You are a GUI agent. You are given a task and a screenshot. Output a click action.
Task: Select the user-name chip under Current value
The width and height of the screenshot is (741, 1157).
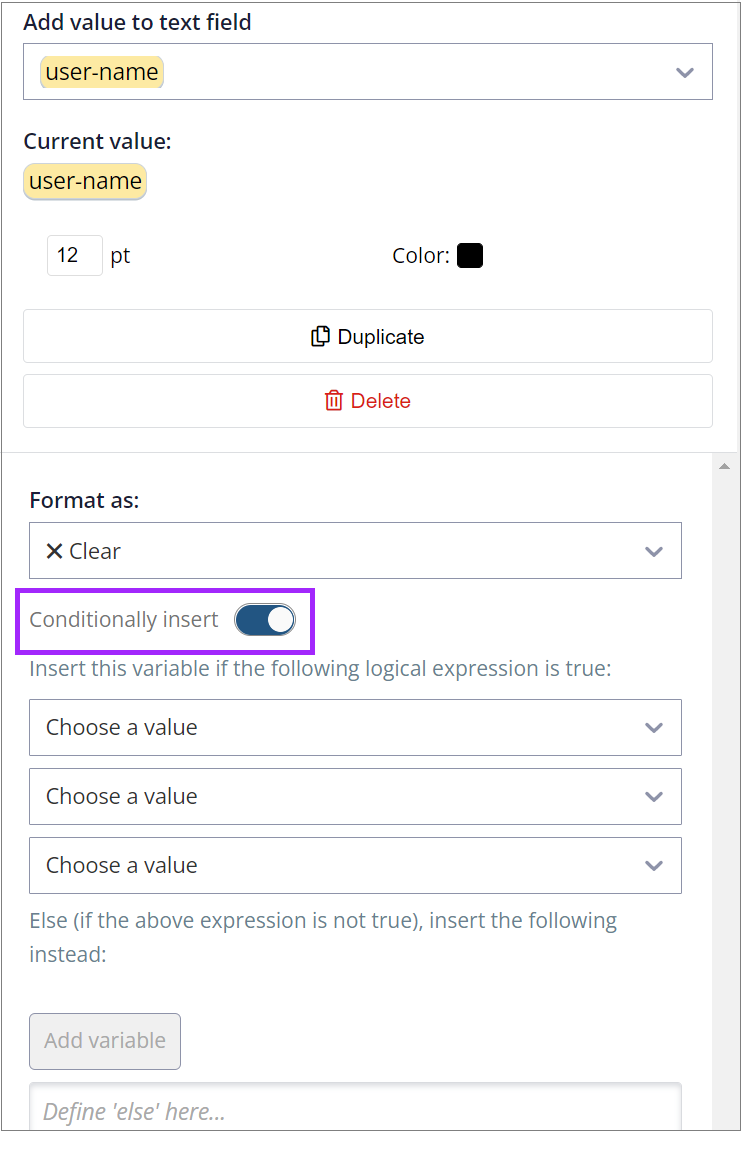tap(84, 181)
